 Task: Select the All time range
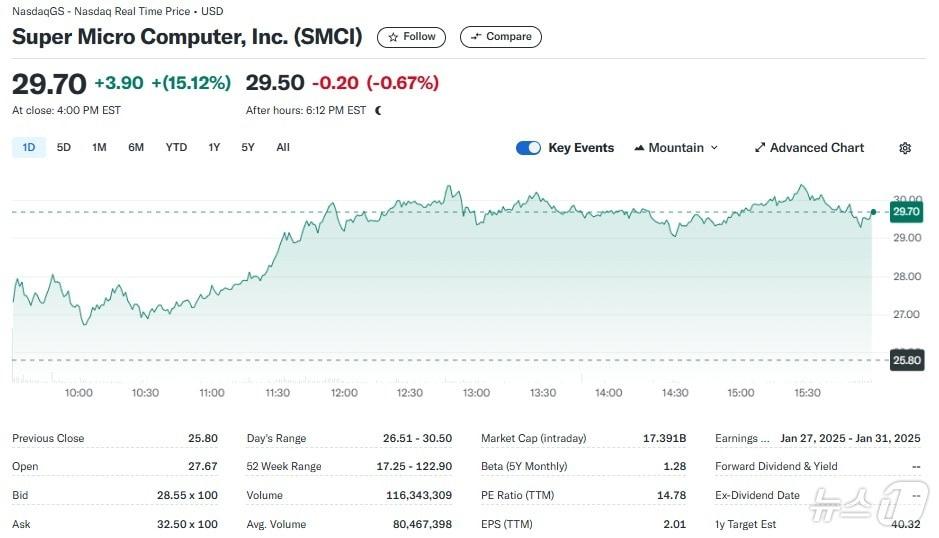[283, 147]
